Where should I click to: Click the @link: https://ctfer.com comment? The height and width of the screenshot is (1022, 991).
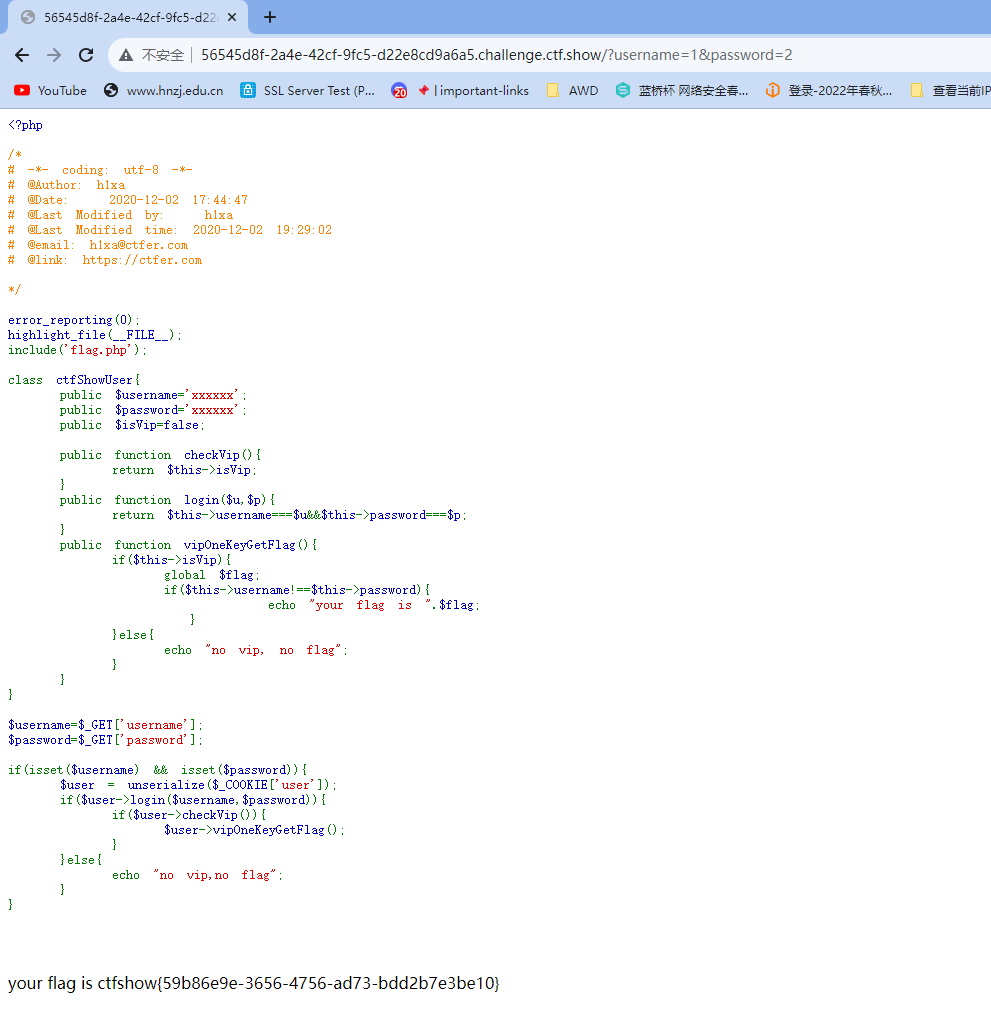click(x=105, y=260)
